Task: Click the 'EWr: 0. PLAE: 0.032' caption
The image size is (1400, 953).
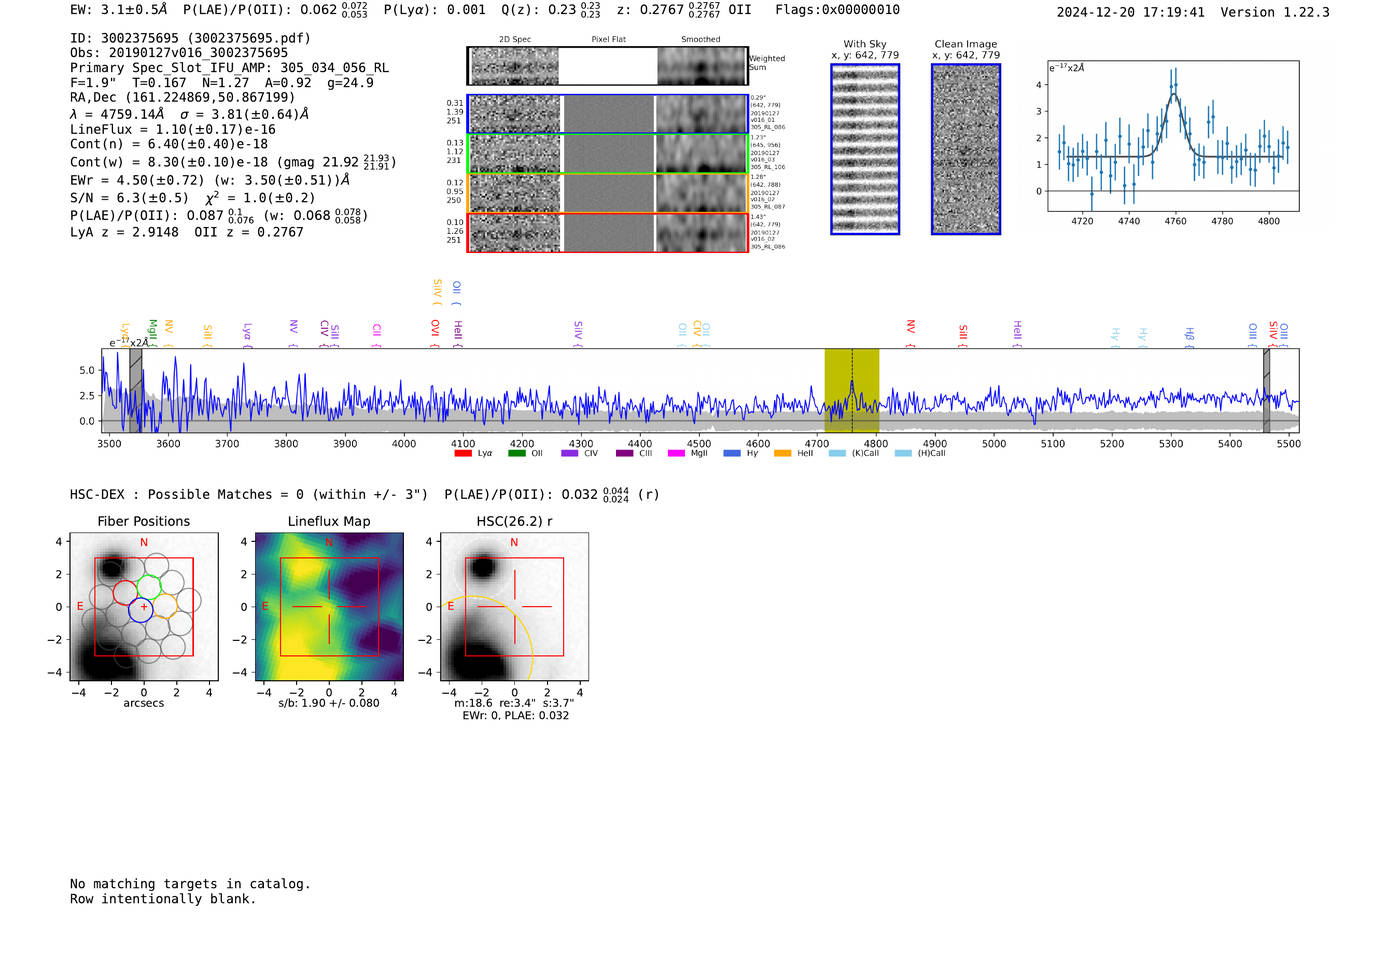Action: (x=515, y=715)
